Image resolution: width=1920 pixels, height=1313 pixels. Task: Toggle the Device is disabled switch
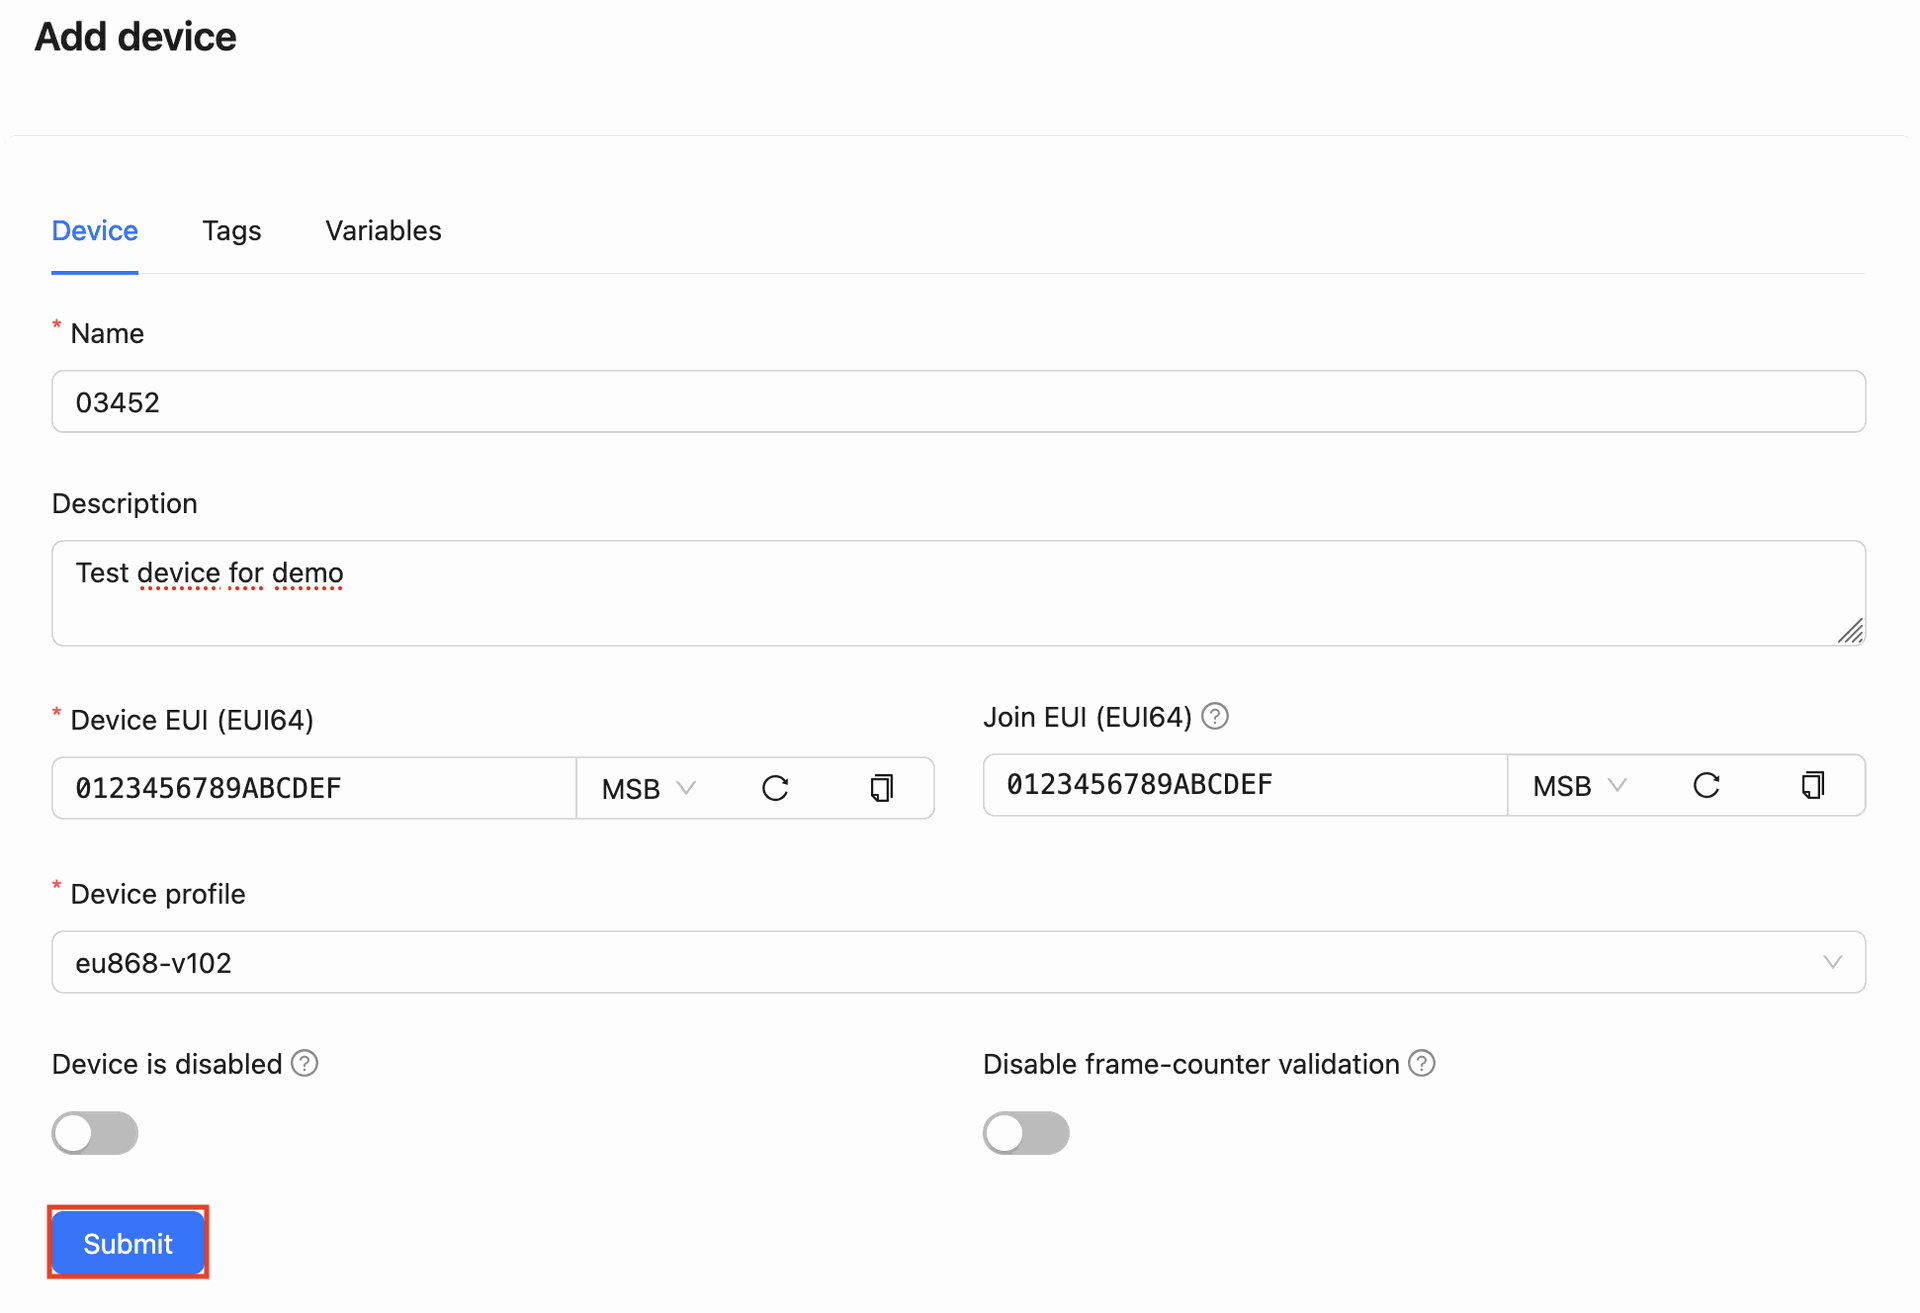coord(95,1133)
